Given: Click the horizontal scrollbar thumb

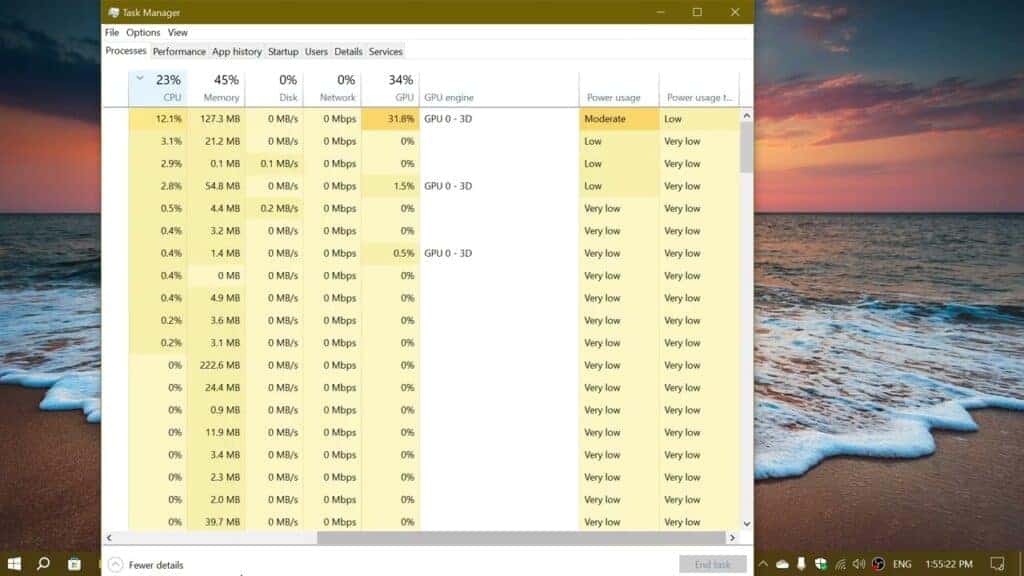Looking at the screenshot, I should point(521,538).
